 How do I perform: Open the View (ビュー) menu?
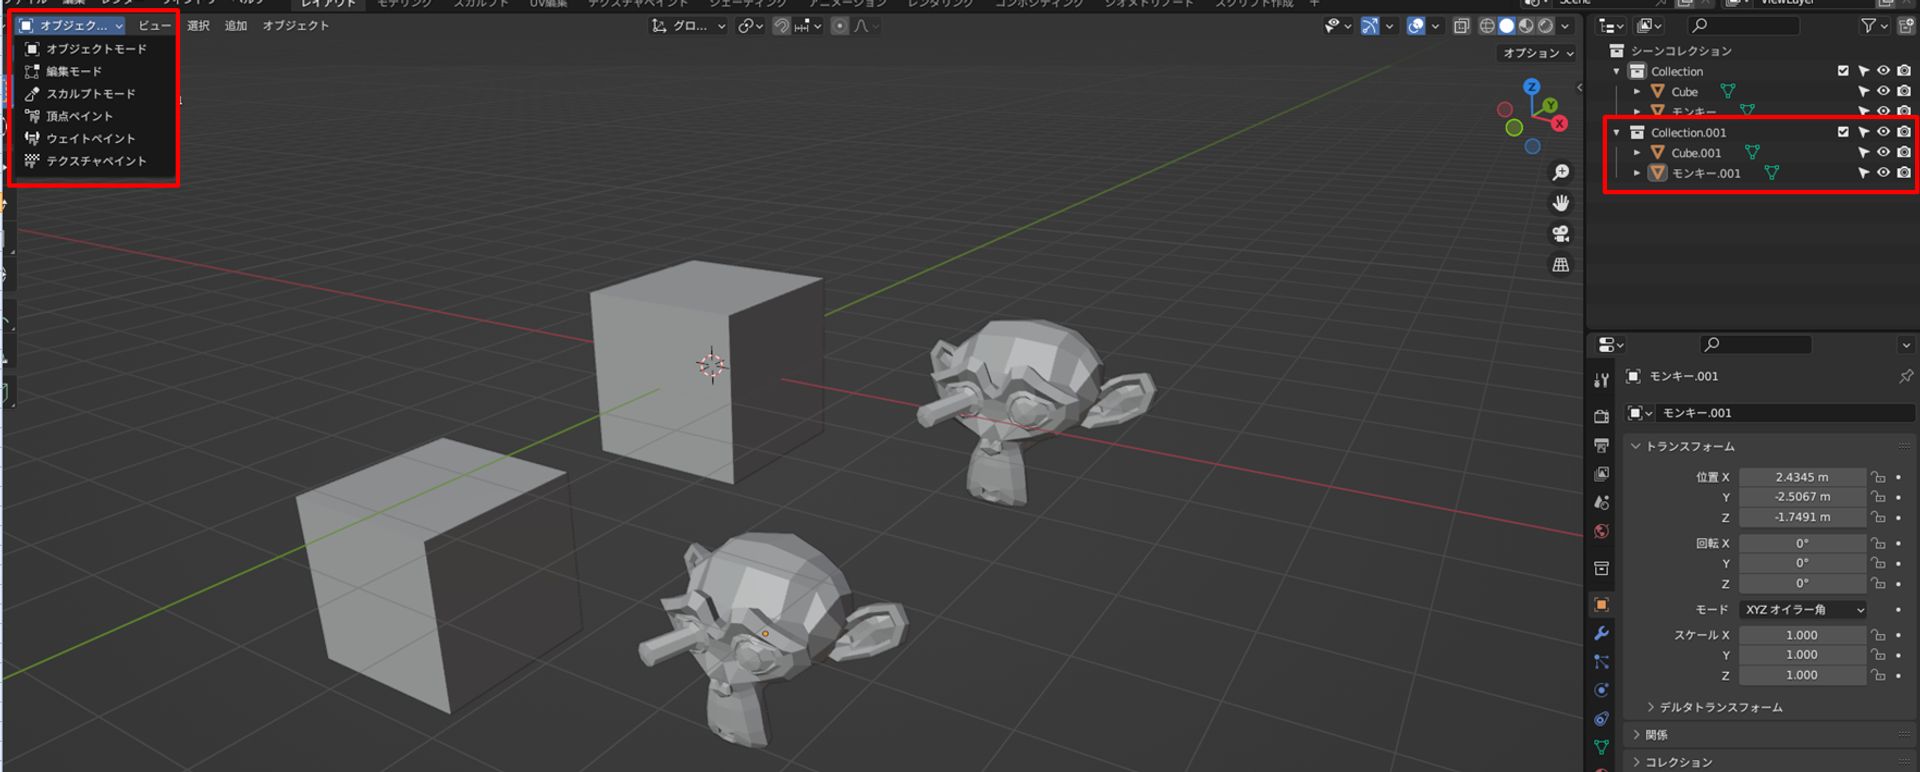154,26
